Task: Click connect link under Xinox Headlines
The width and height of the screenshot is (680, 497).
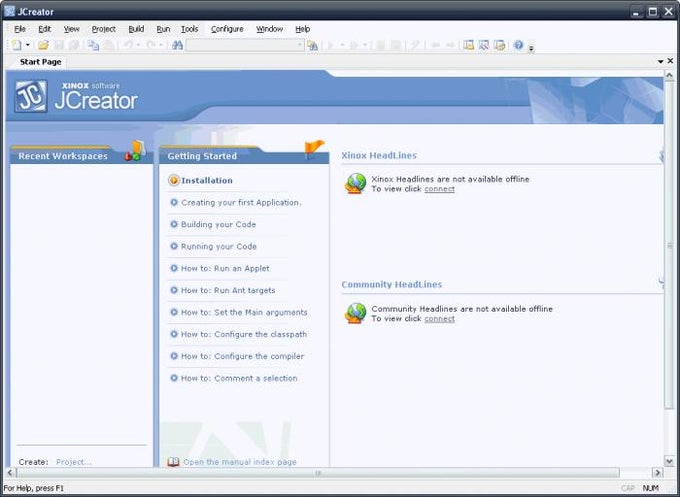Action: point(439,189)
